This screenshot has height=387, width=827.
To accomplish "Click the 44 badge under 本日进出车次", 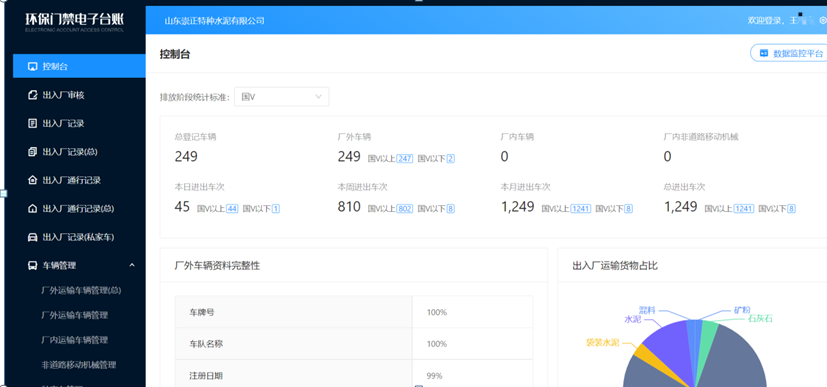I will pyautogui.click(x=232, y=209).
